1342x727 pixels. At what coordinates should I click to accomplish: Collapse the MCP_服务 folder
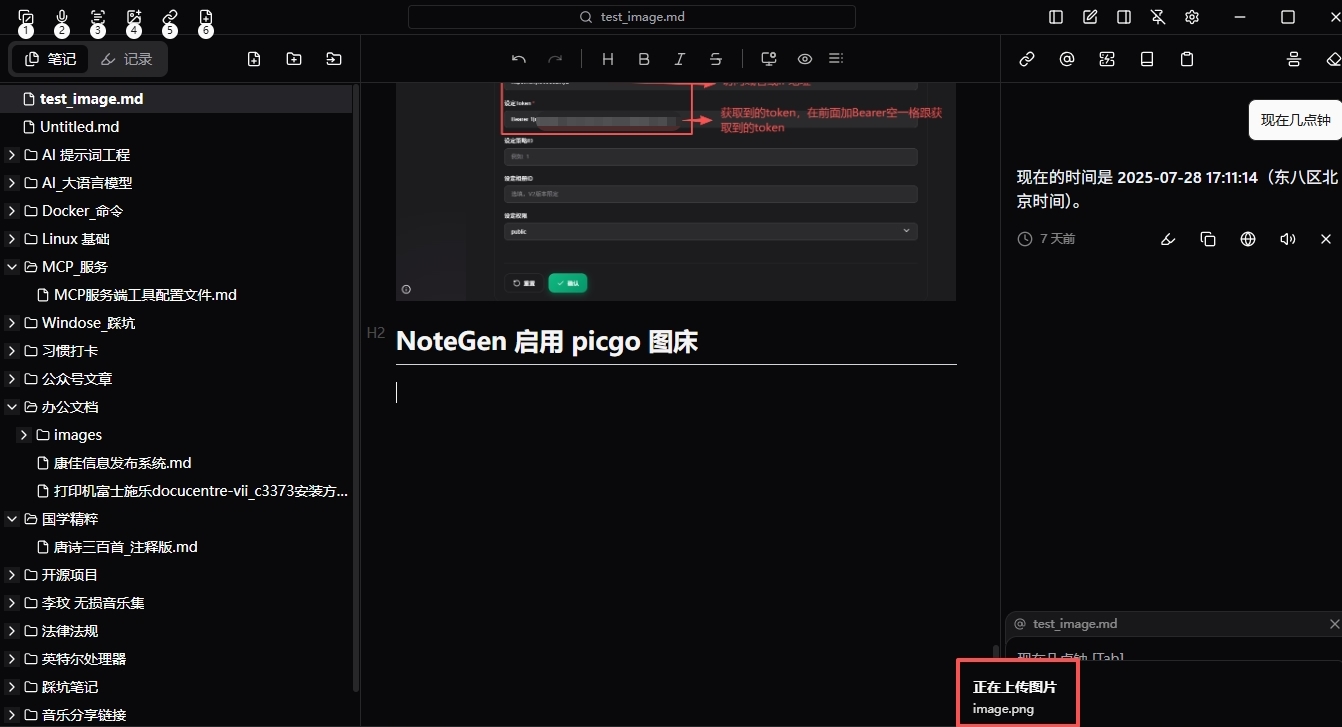pyautogui.click(x=11, y=267)
